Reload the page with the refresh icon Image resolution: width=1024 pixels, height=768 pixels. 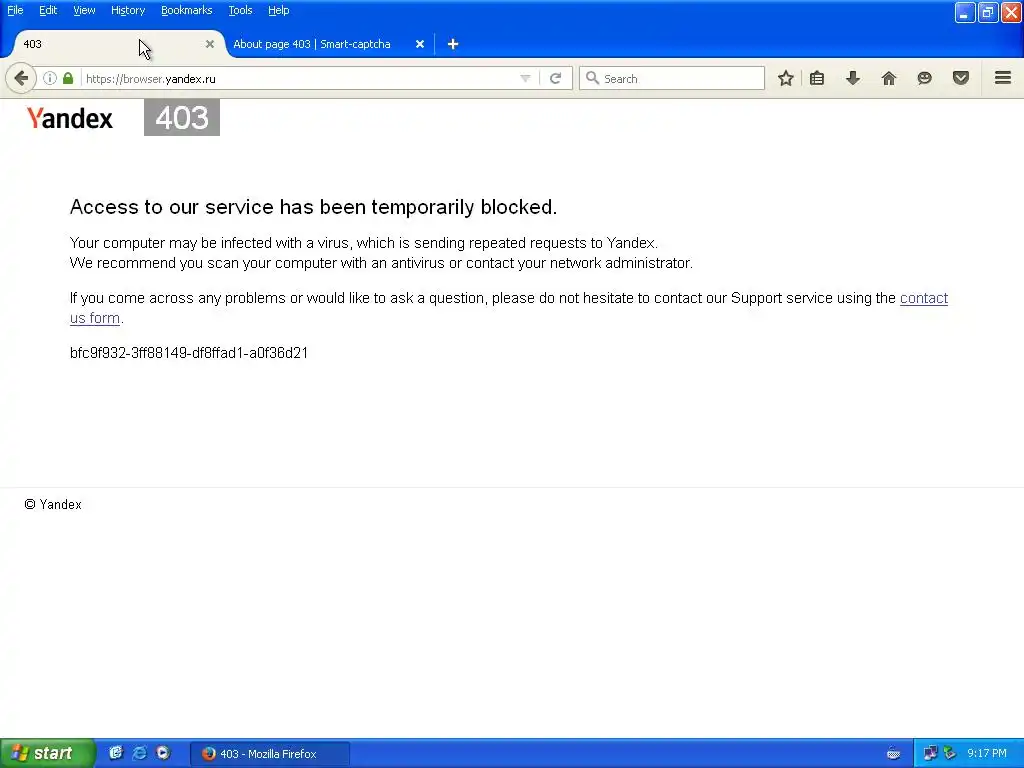[x=555, y=78]
